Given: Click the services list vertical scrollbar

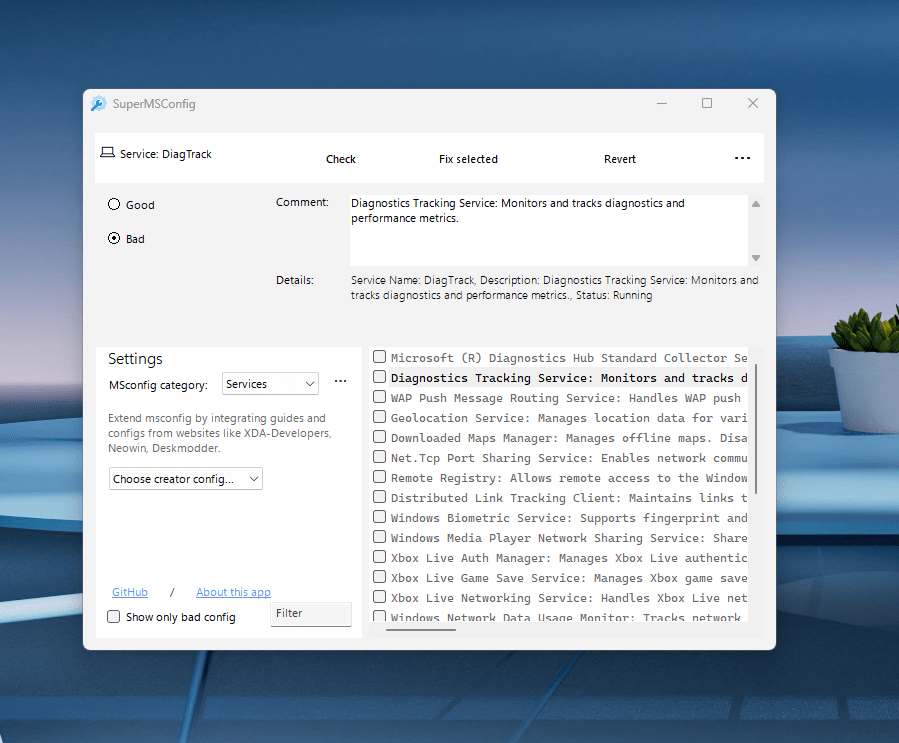Looking at the screenshot, I should point(756,429).
